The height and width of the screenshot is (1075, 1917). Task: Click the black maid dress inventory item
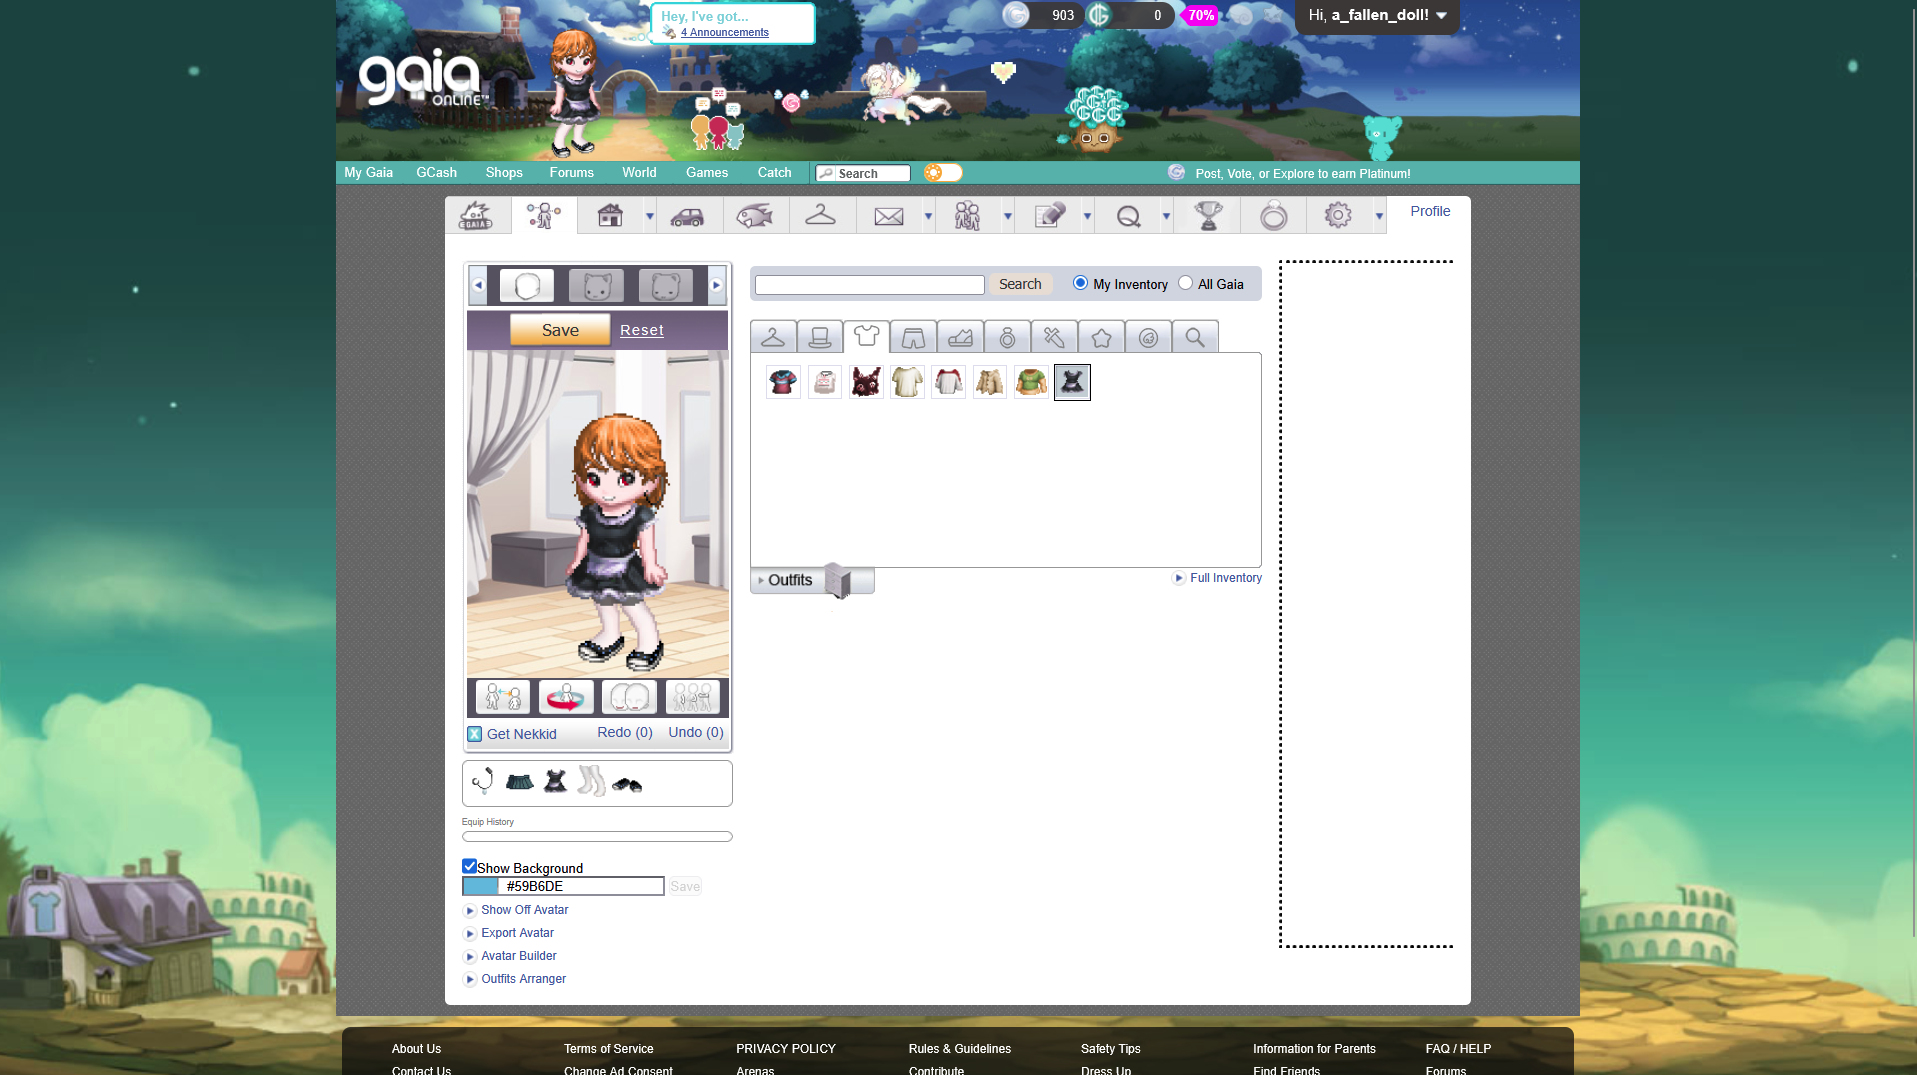coord(1072,382)
